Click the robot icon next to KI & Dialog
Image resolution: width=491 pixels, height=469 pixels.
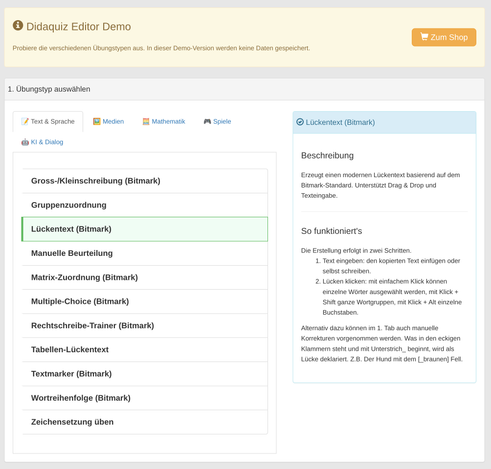pos(25,142)
